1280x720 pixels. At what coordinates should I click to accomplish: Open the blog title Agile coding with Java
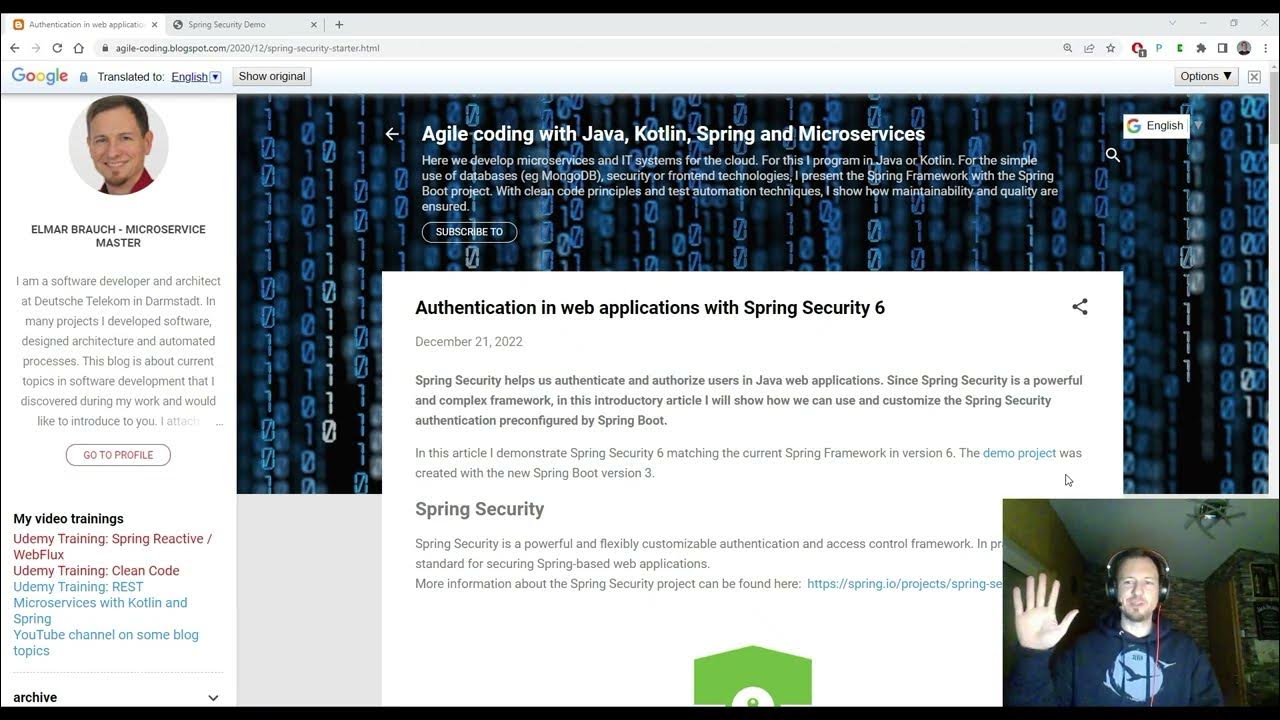pyautogui.click(x=673, y=134)
